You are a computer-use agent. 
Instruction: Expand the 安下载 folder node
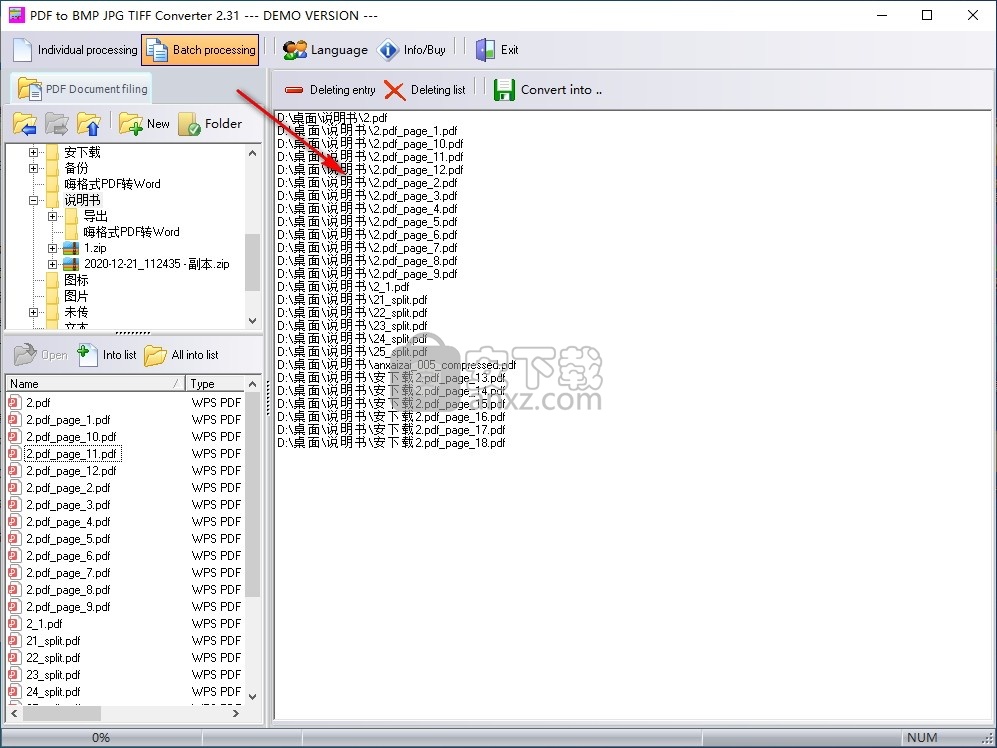click(x=34, y=152)
